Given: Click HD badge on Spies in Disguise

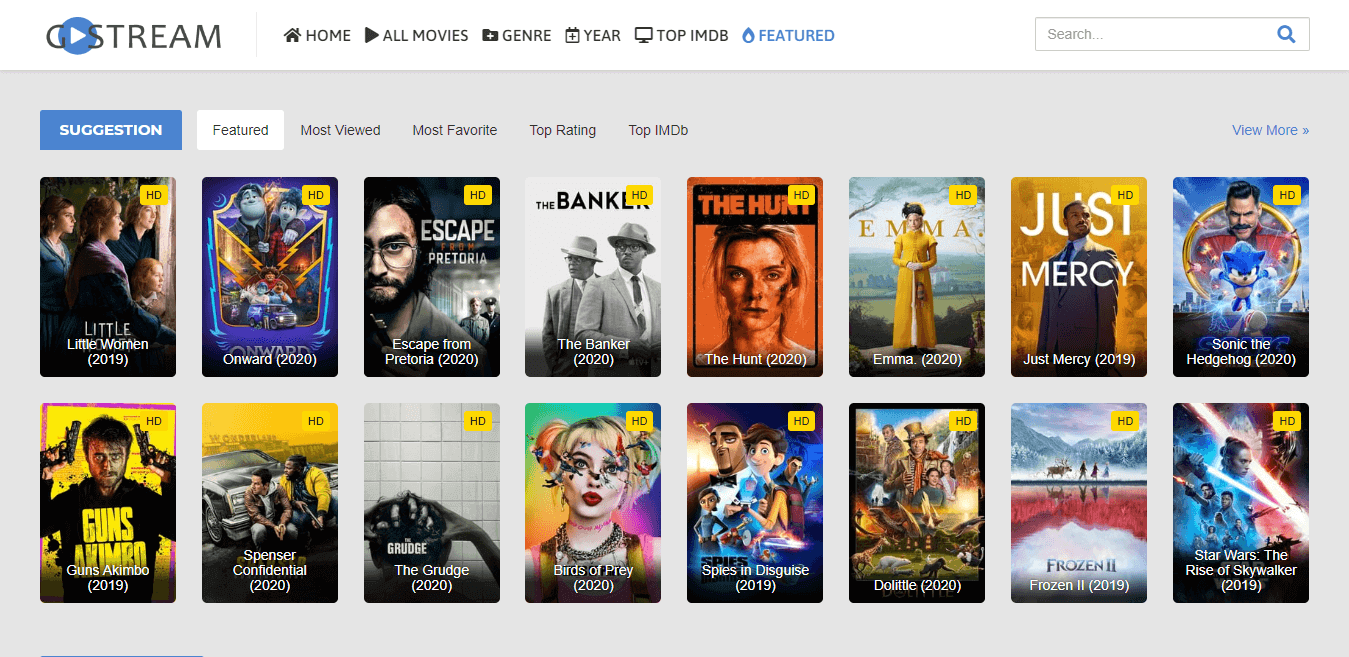Looking at the screenshot, I should [x=802, y=421].
